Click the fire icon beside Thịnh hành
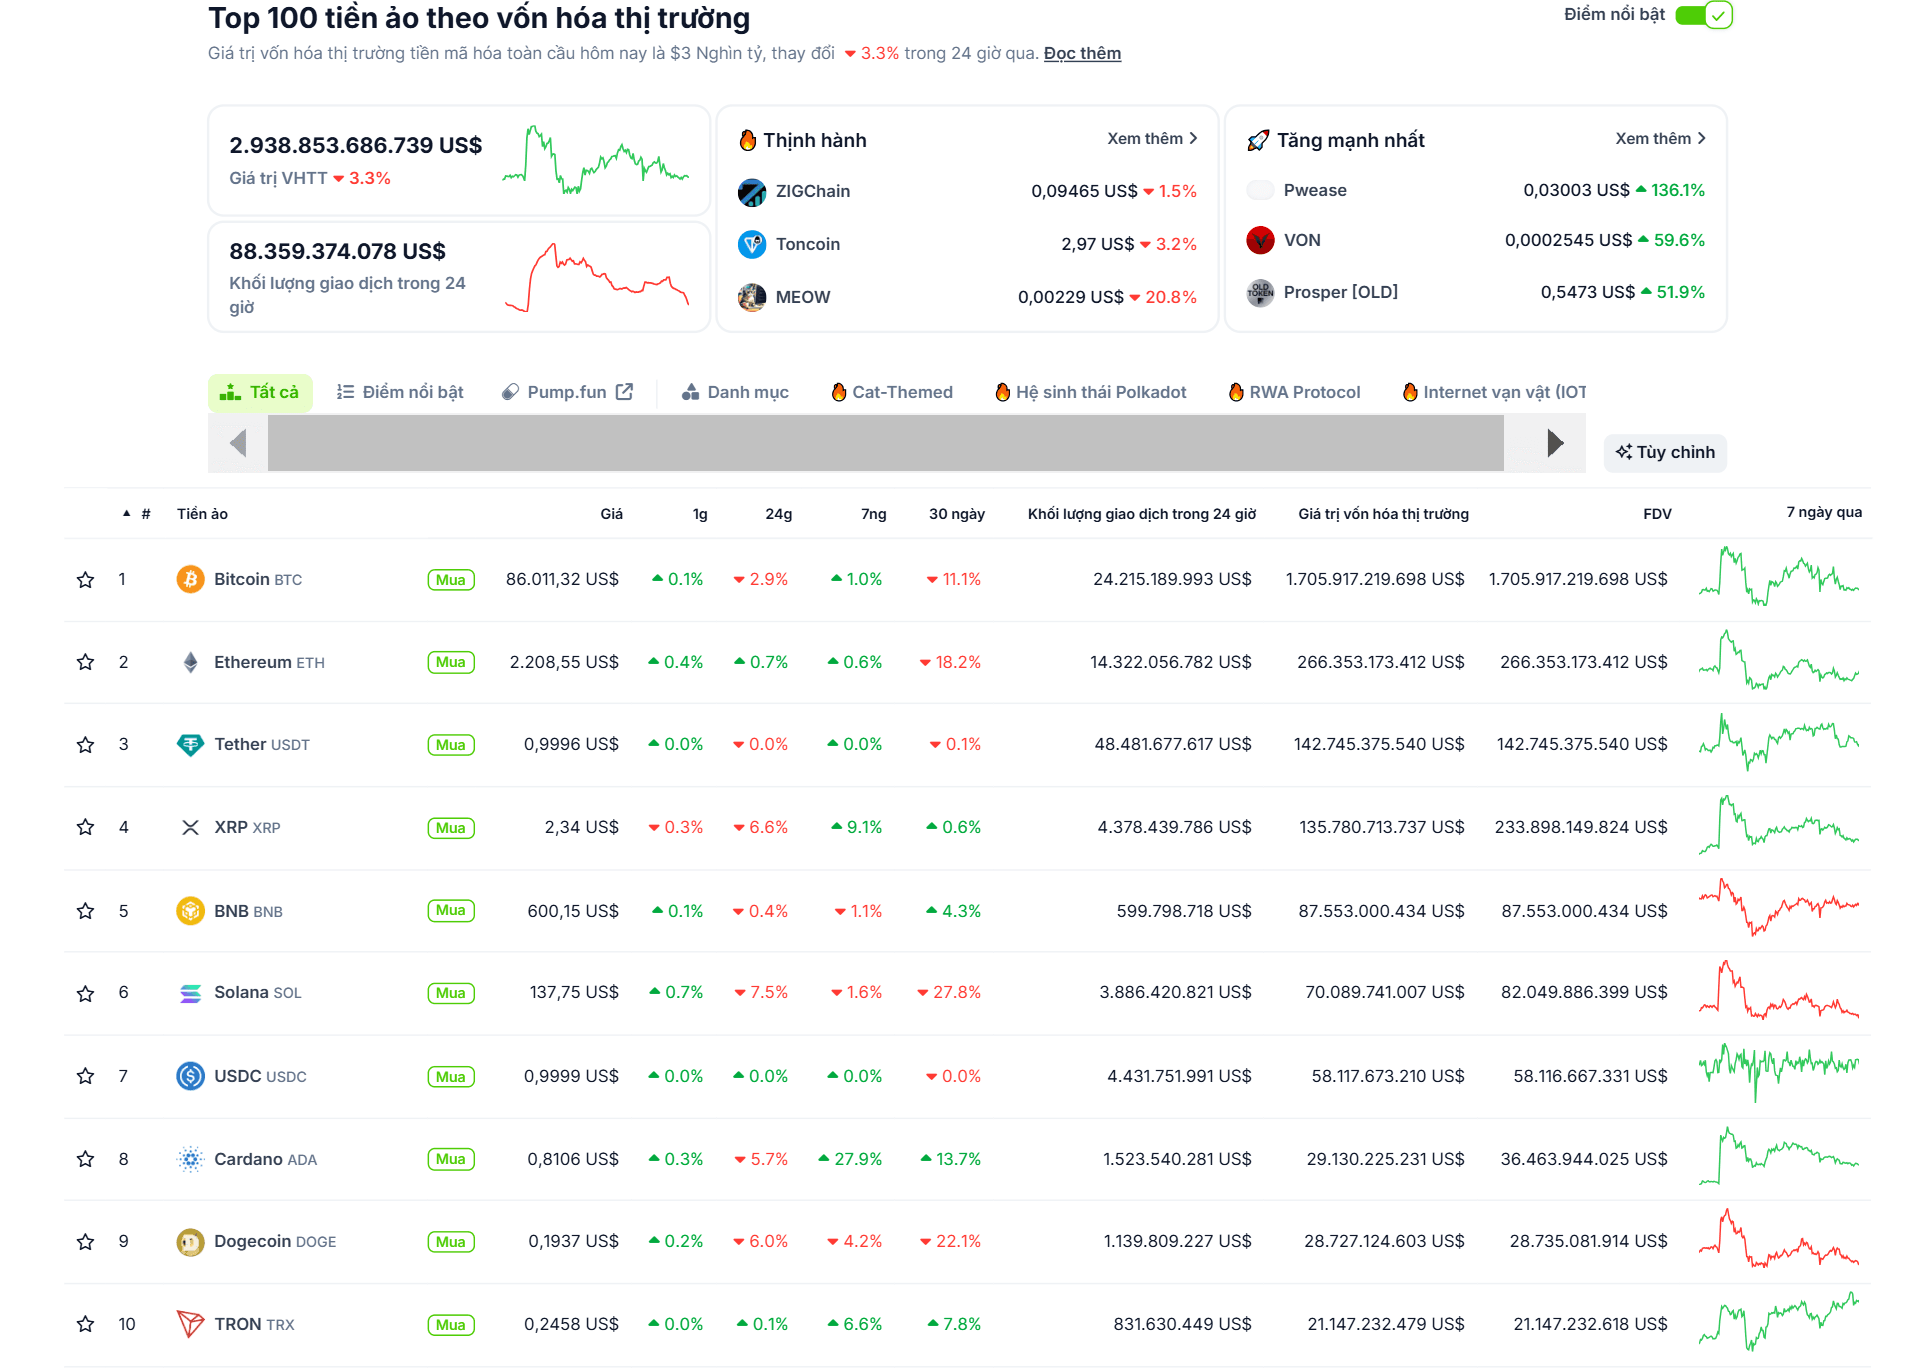Viewport: 1921px width, 1369px height. pyautogui.click(x=747, y=140)
